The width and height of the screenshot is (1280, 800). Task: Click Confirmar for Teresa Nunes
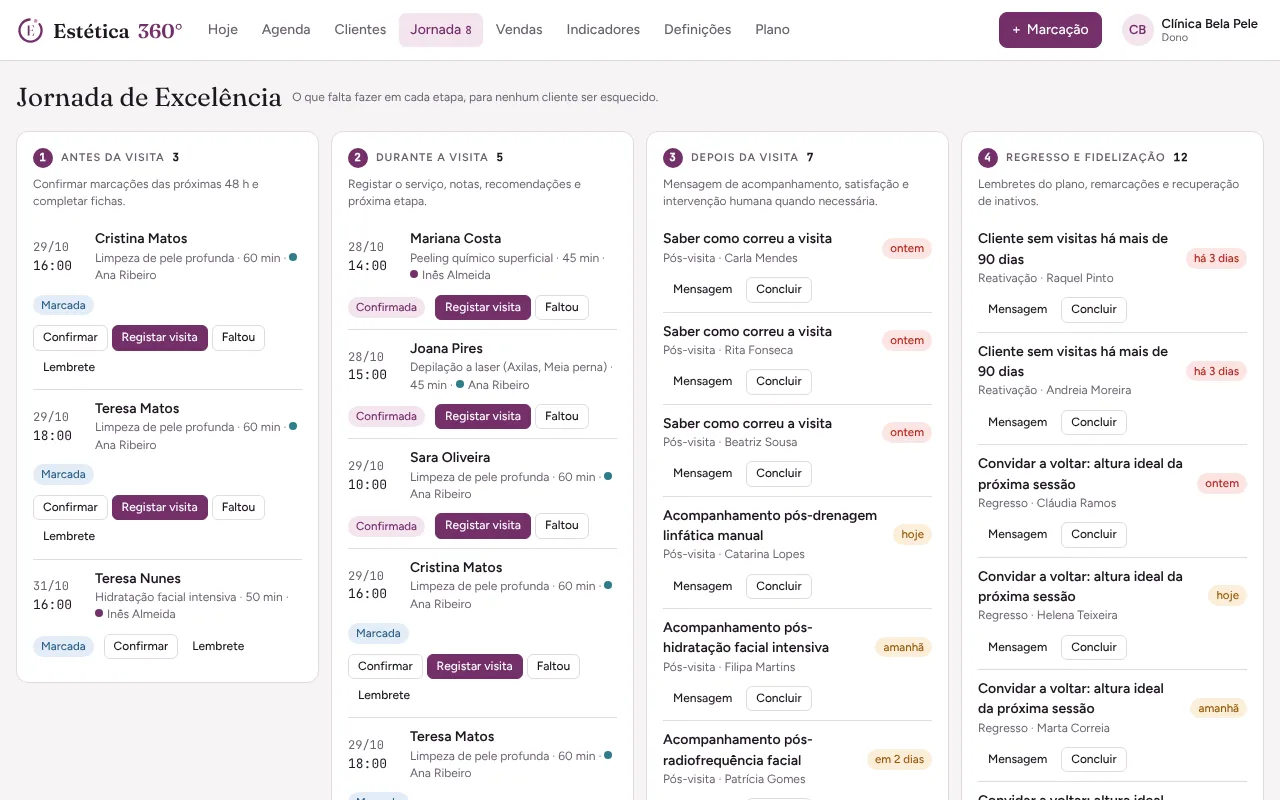point(141,647)
